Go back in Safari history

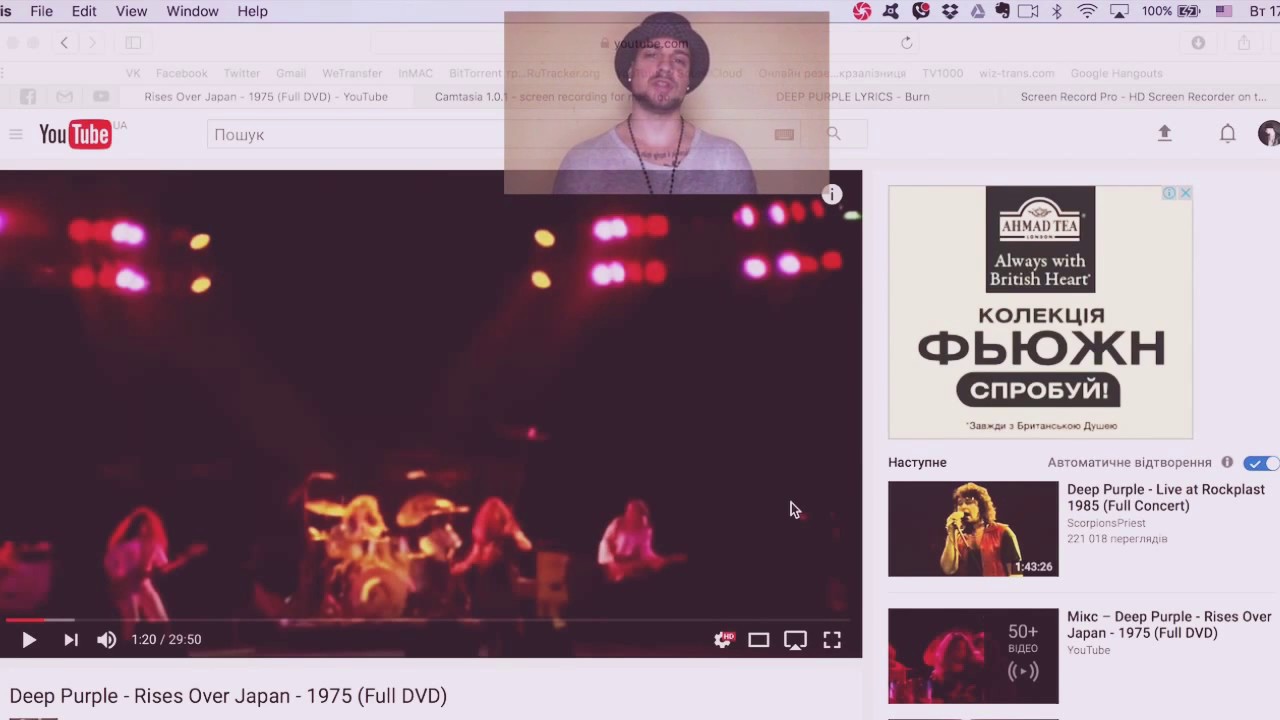coord(64,43)
